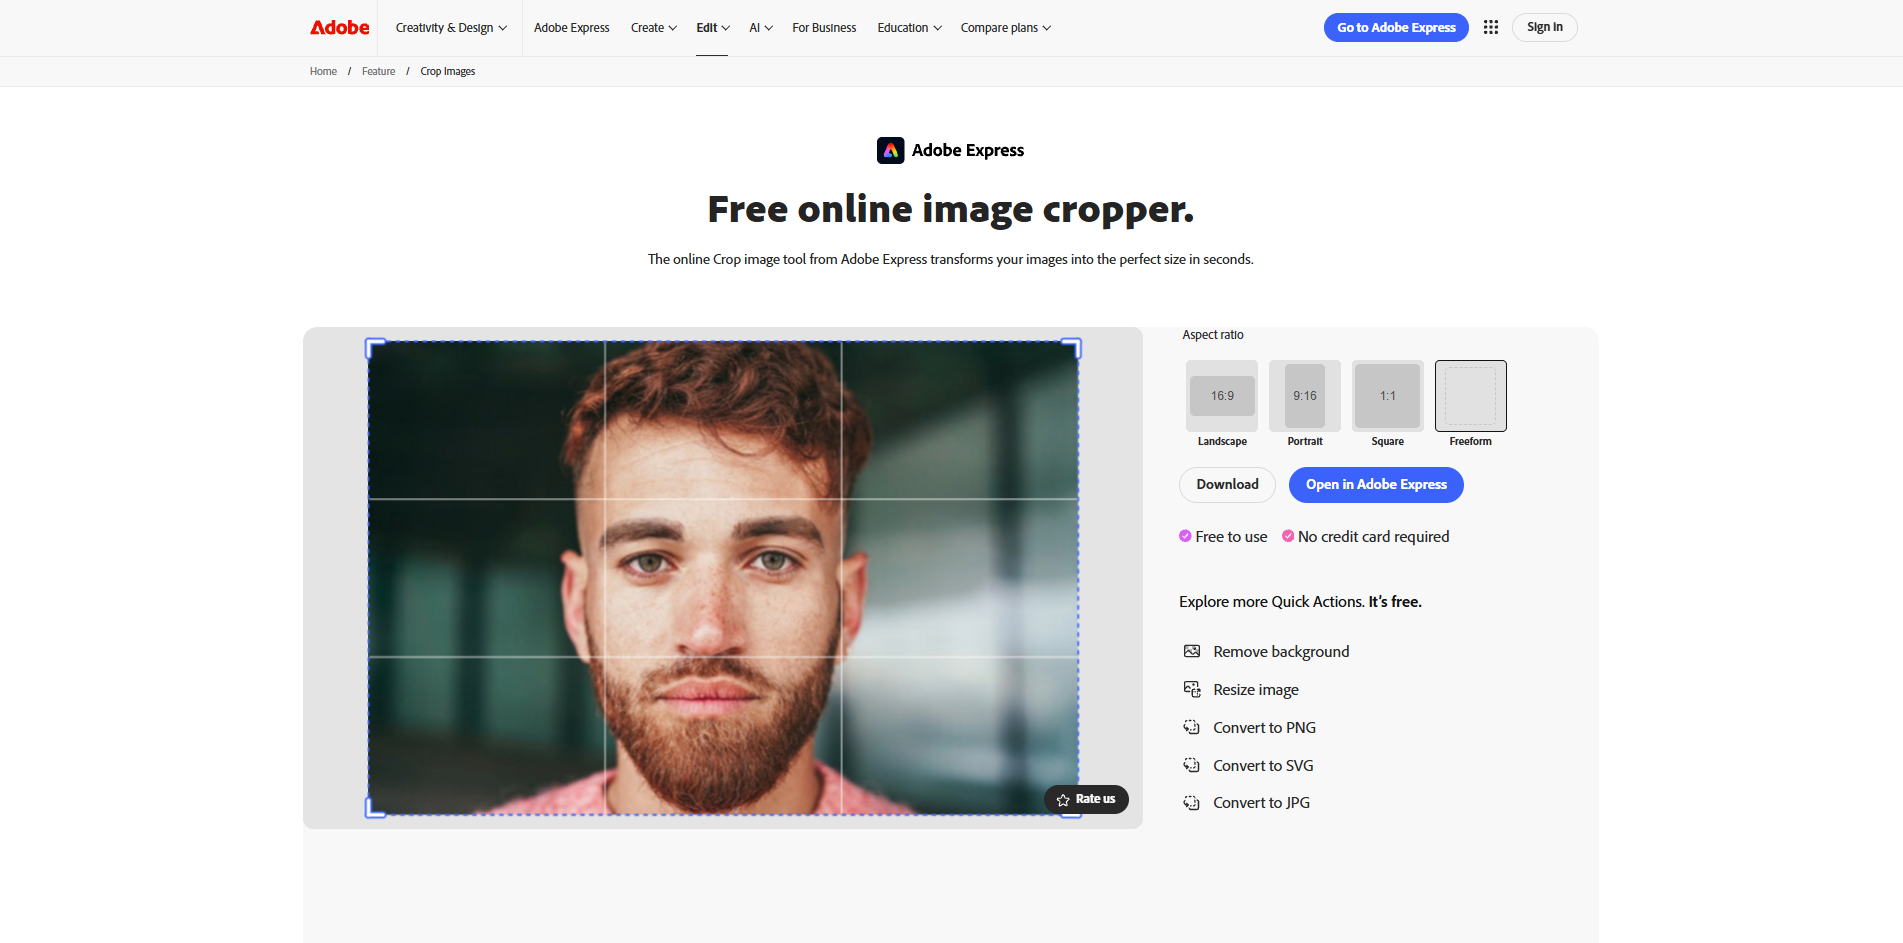The height and width of the screenshot is (943, 1903).
Task: Expand the Creativity & Design menu
Action: click(x=451, y=28)
